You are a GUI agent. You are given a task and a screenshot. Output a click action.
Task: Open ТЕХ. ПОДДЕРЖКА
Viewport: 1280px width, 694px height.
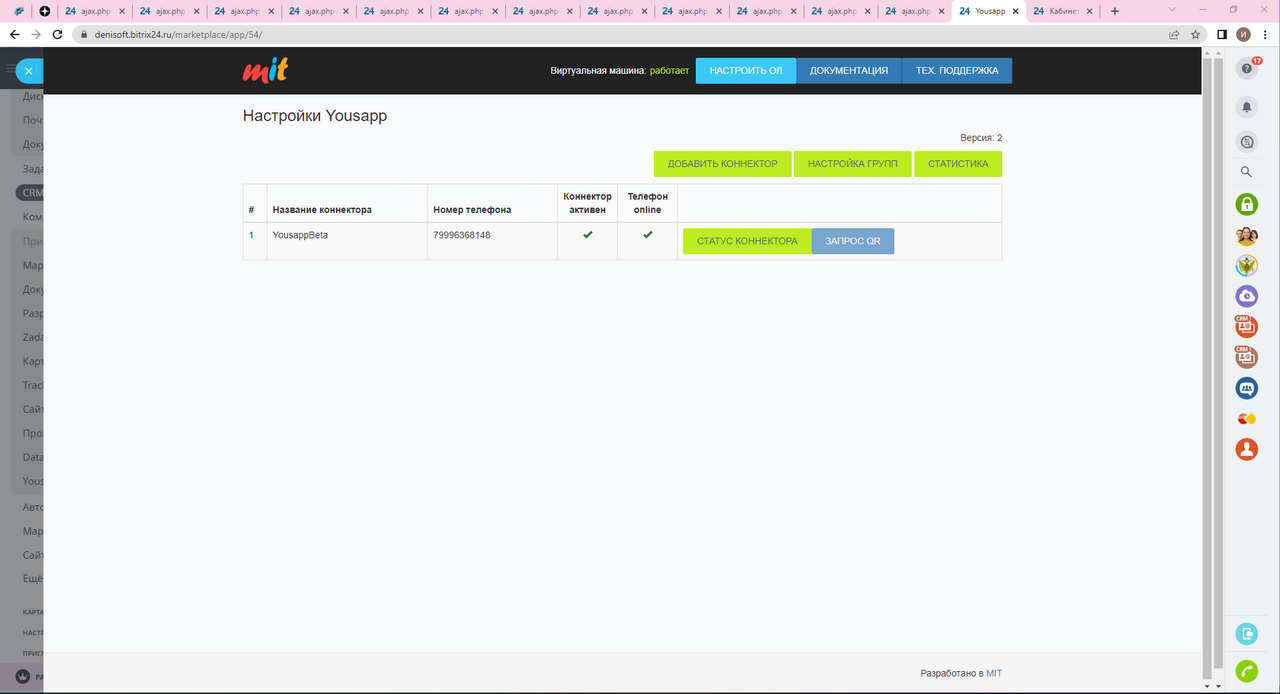[x=957, y=70]
